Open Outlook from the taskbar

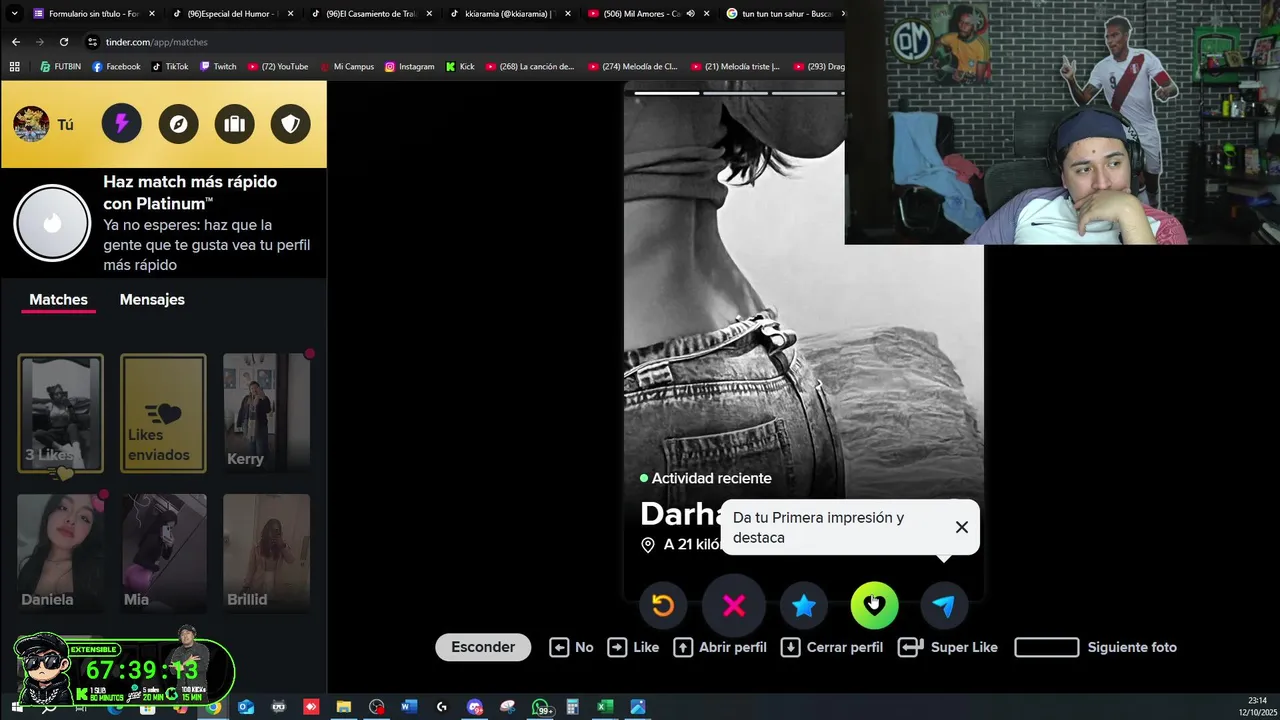[246, 707]
